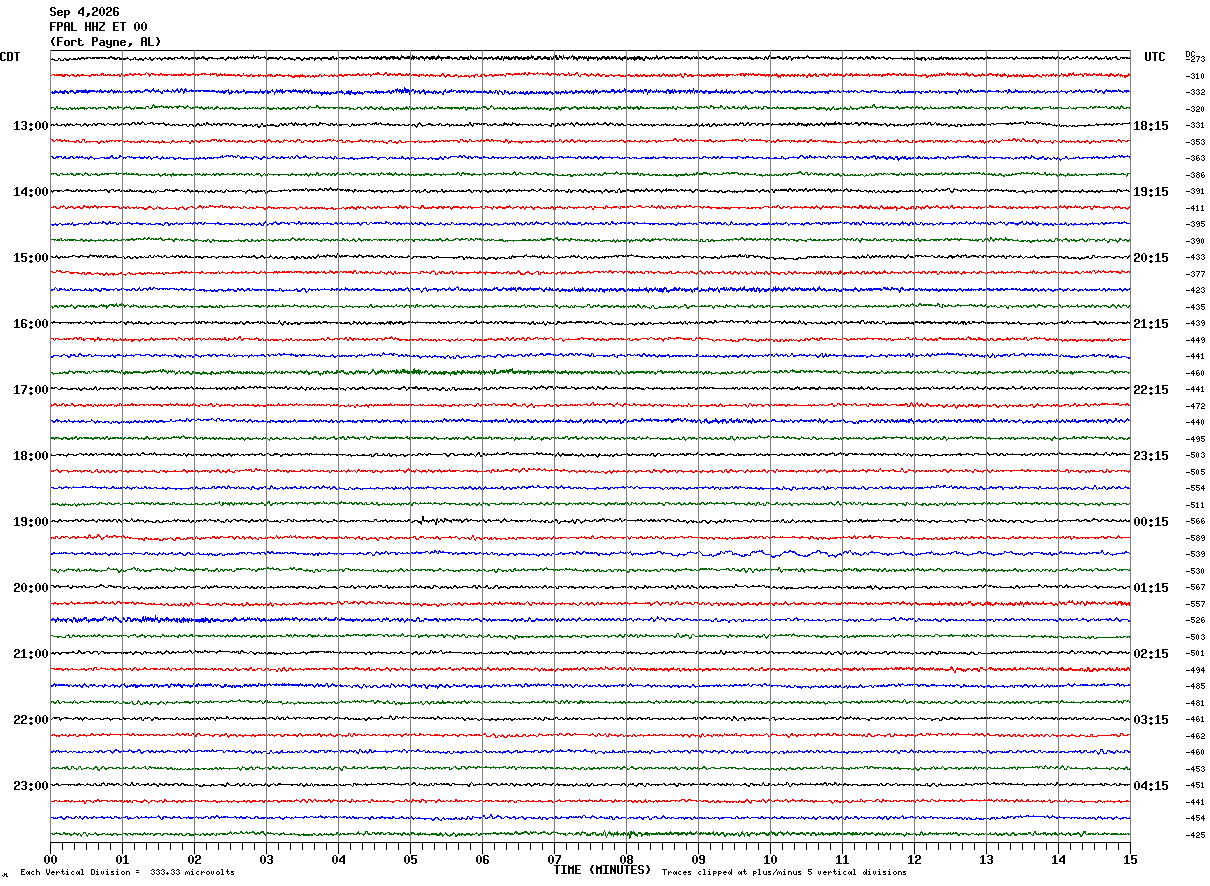Select minute 05 on the time axis
This screenshot has width=1210, height=886.
[x=410, y=859]
